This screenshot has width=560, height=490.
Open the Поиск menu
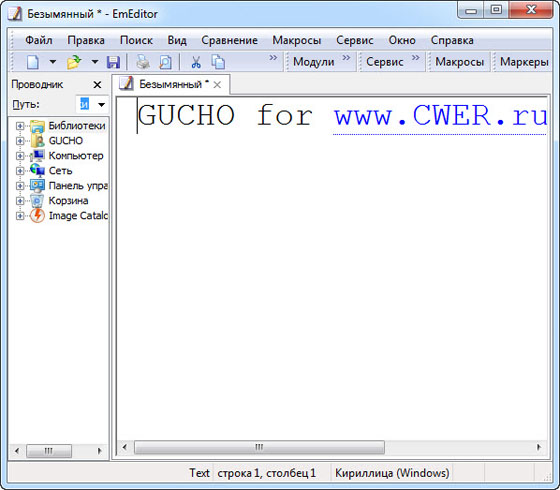click(x=136, y=40)
